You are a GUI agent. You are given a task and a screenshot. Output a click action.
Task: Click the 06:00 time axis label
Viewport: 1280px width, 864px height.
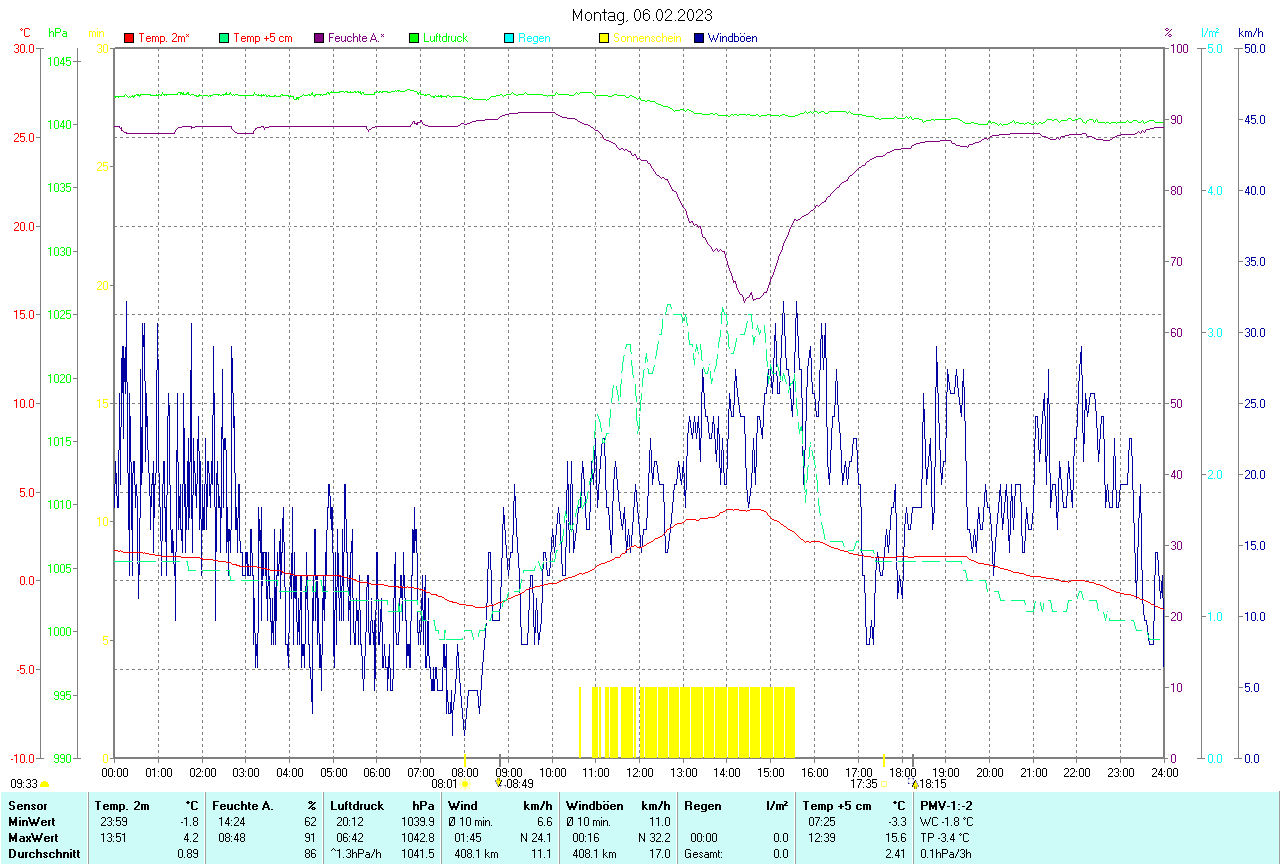[377, 772]
